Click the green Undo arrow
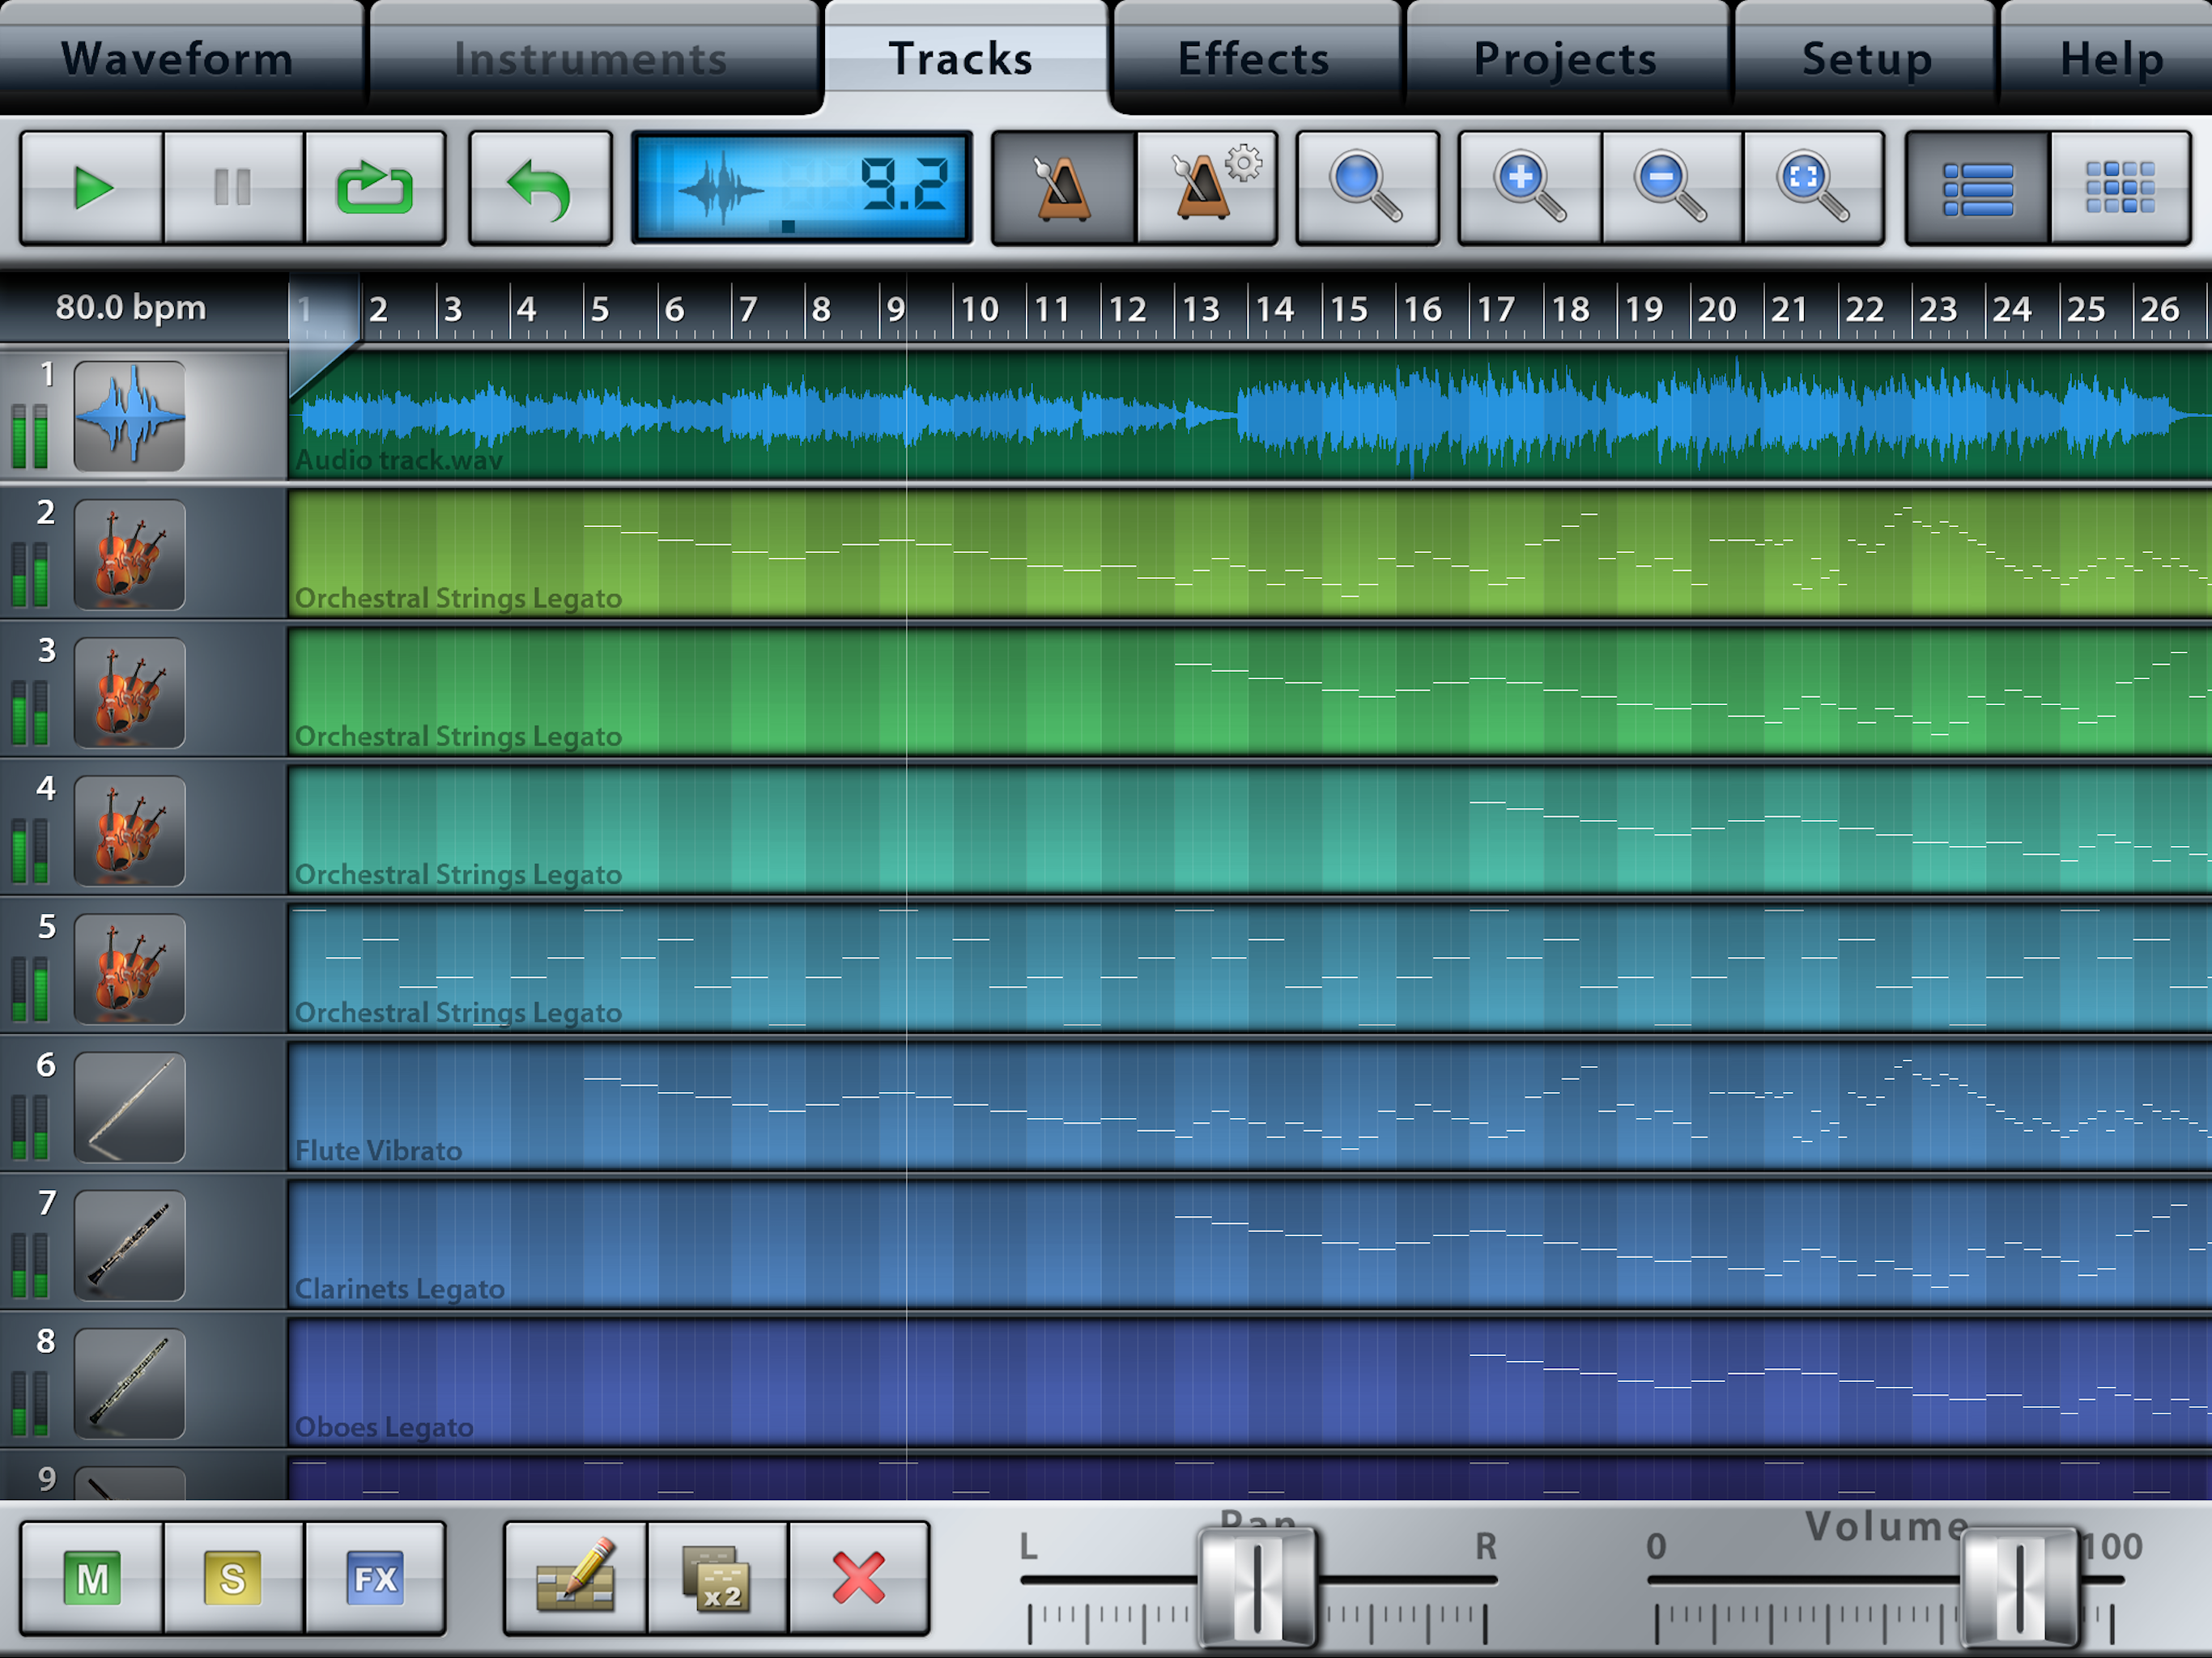The height and width of the screenshot is (1658, 2212). pyautogui.click(x=540, y=188)
